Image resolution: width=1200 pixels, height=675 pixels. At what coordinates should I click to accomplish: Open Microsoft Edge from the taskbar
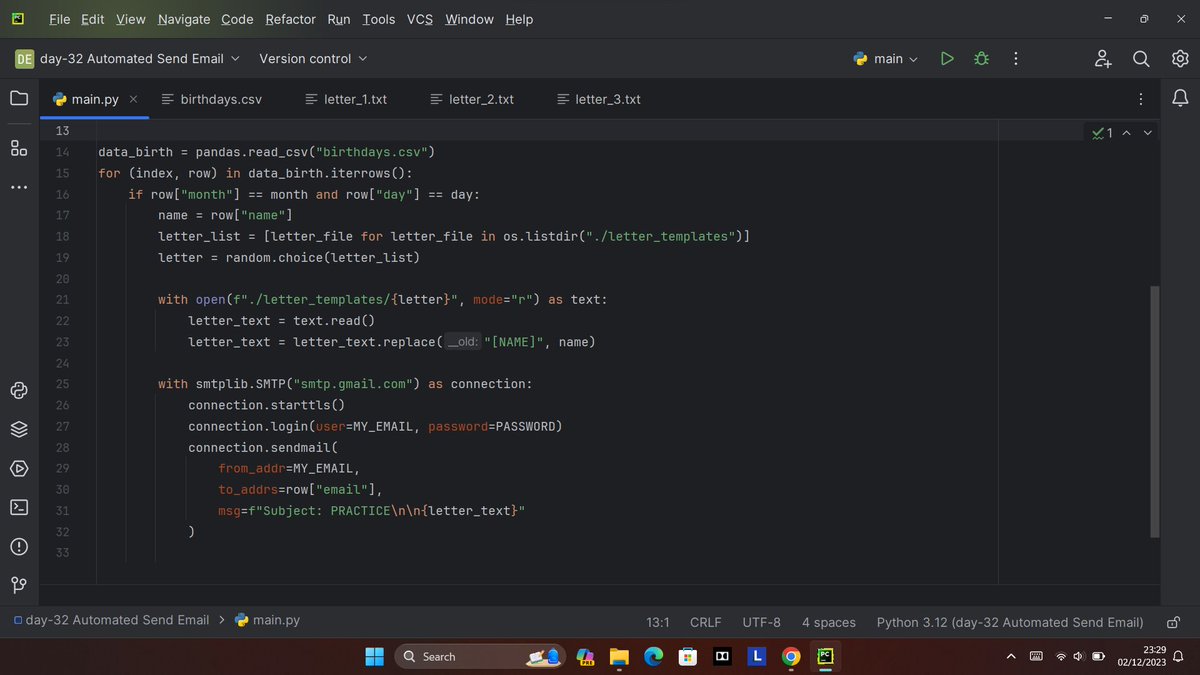click(653, 656)
